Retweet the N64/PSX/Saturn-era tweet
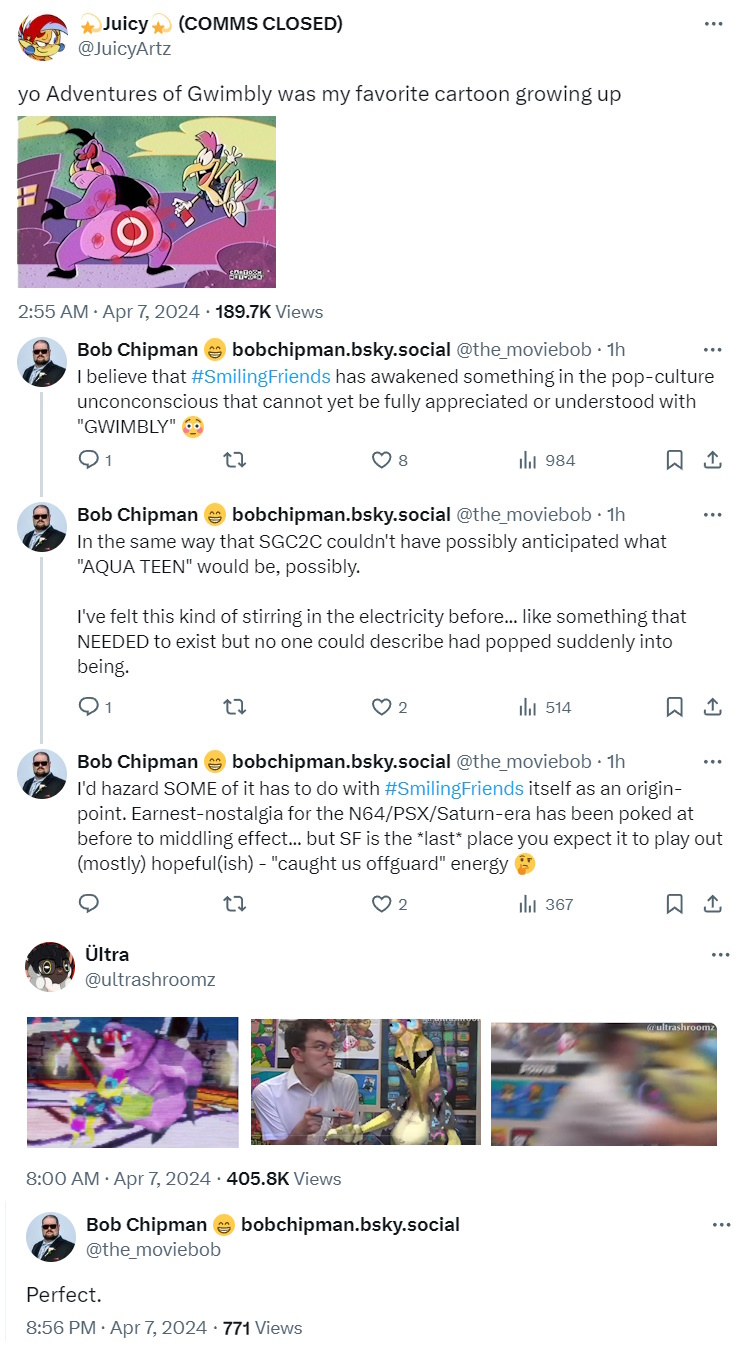 tap(233, 904)
